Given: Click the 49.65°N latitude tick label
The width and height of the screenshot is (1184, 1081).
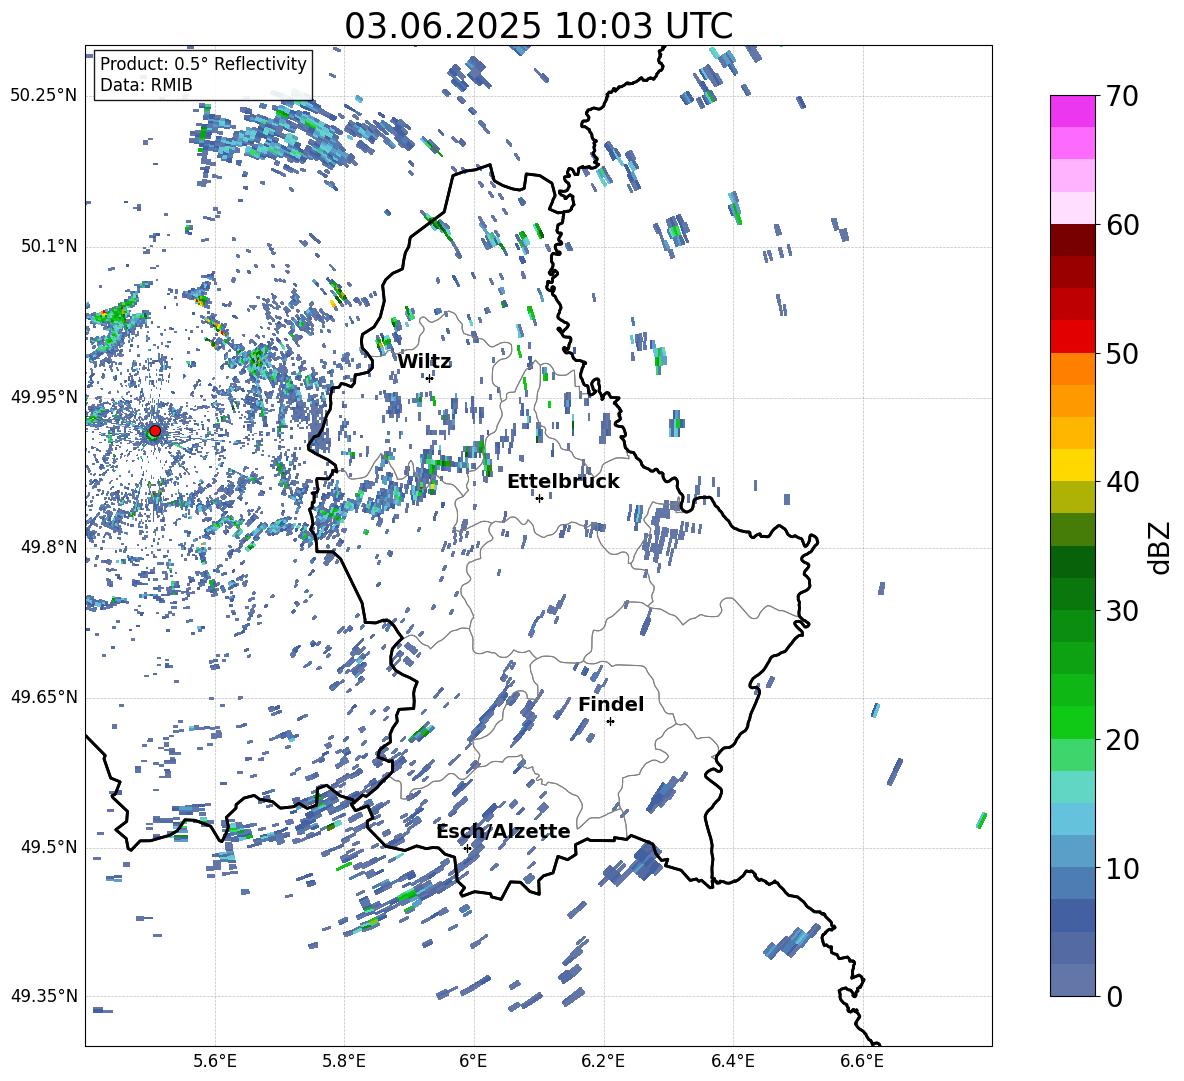Looking at the screenshot, I should [44, 697].
